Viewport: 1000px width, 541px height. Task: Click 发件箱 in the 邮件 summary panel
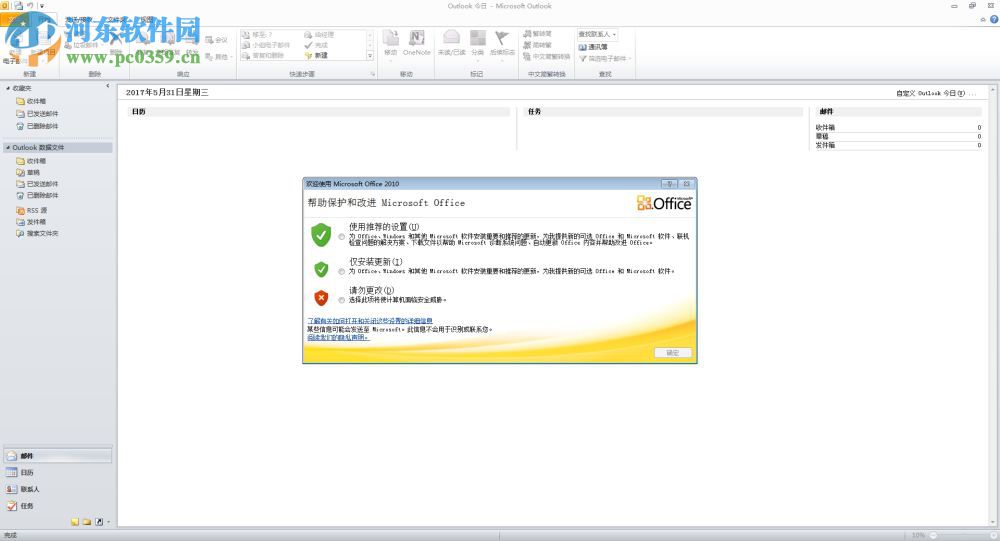click(x=825, y=145)
